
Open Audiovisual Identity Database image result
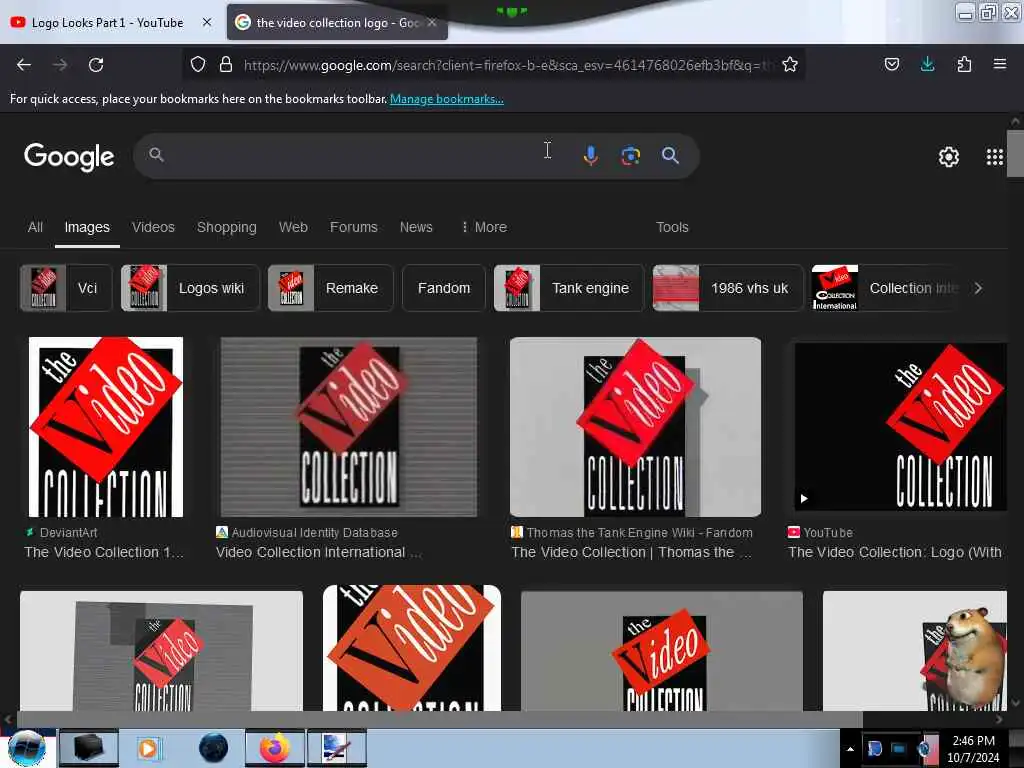click(x=349, y=427)
